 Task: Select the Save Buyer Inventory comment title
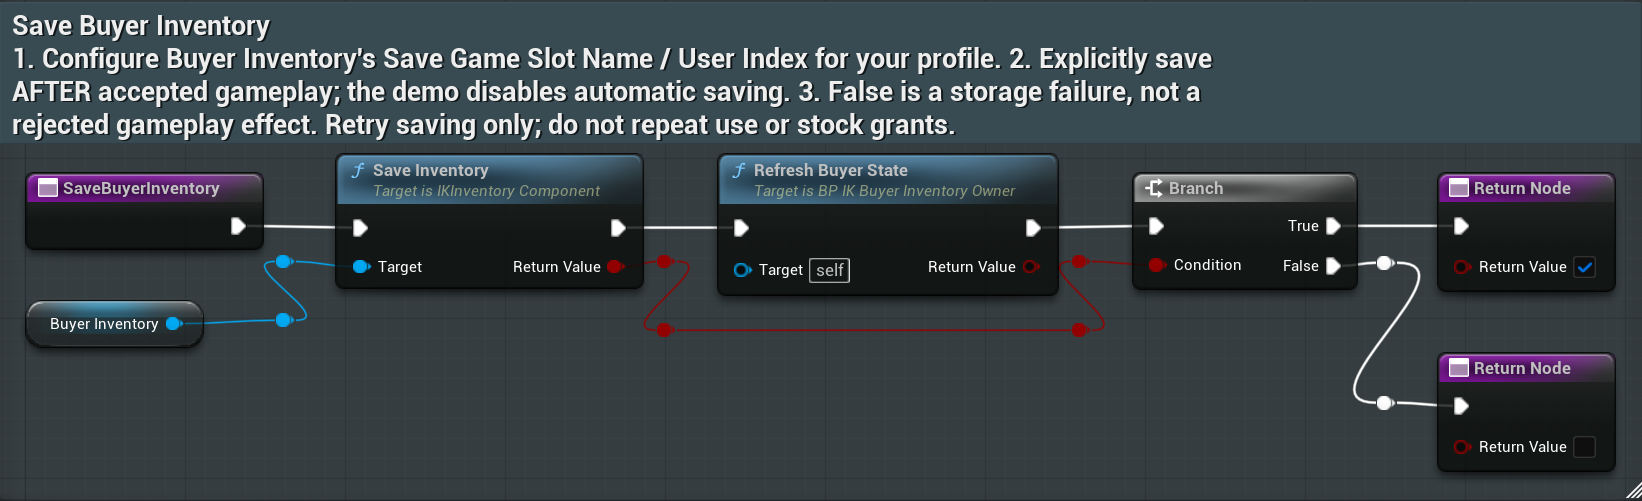pyautogui.click(x=141, y=25)
